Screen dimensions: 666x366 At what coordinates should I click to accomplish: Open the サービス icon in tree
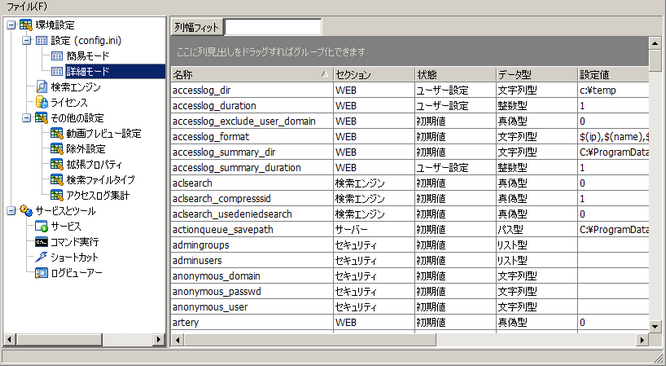pos(42,226)
